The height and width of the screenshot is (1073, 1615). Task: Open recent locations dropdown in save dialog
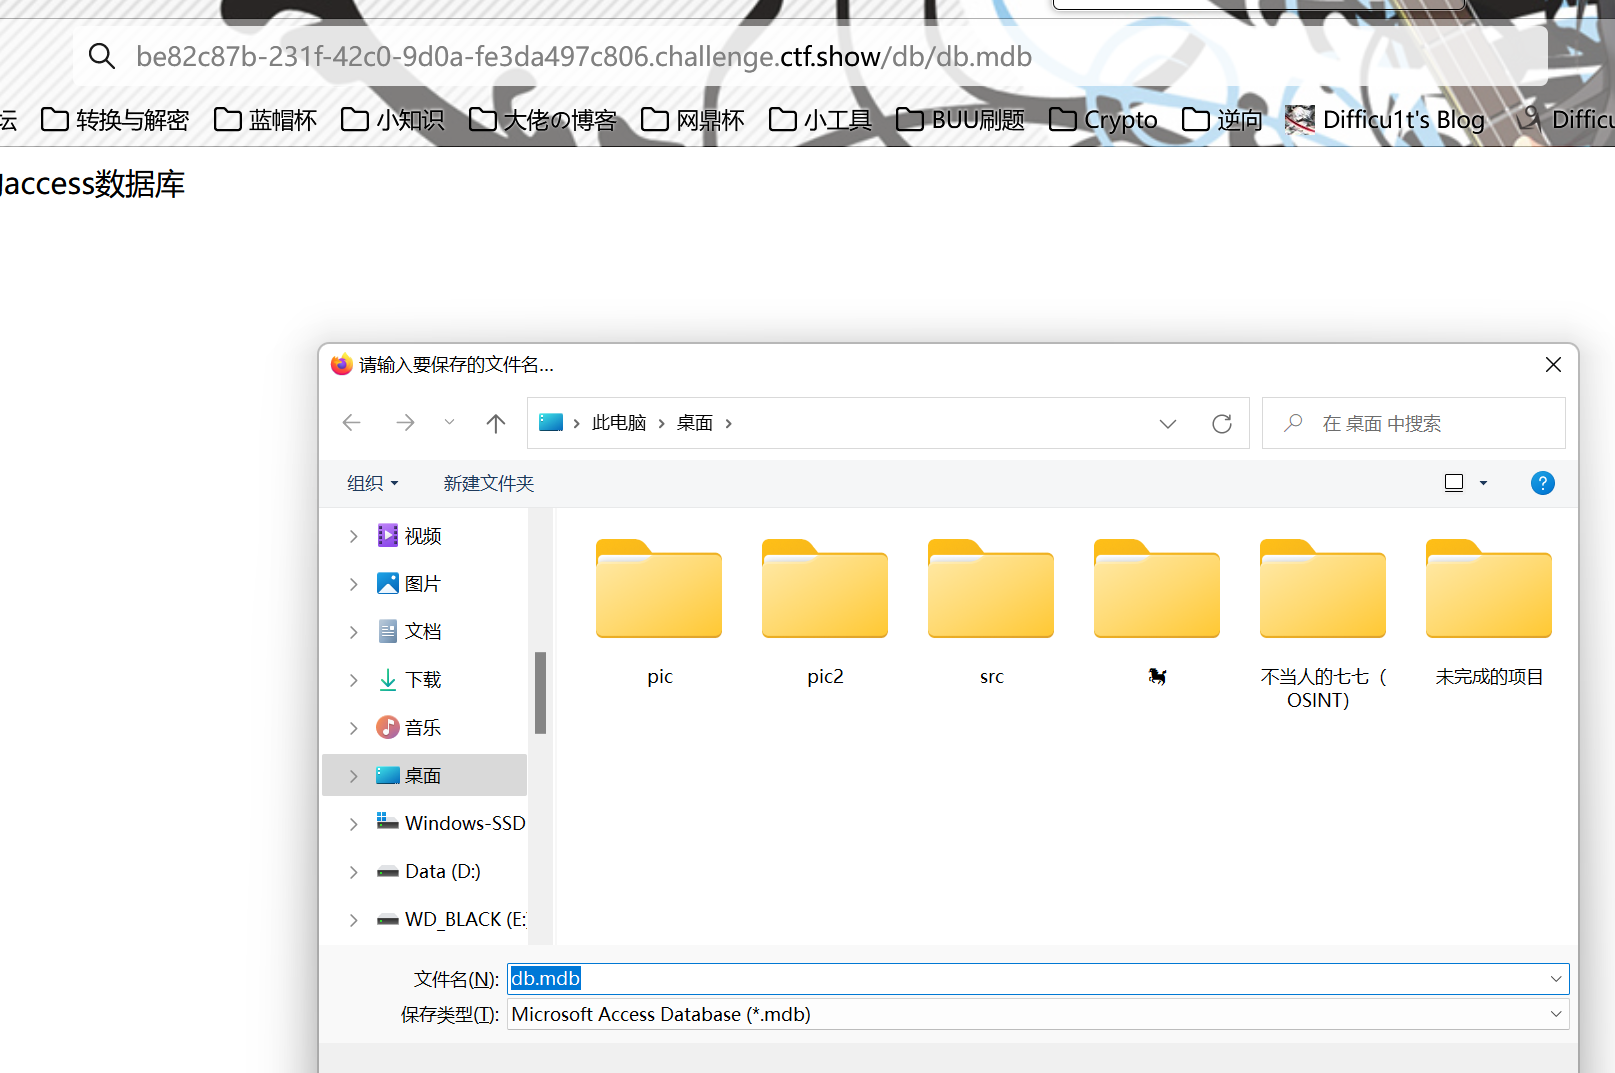[x=450, y=423]
